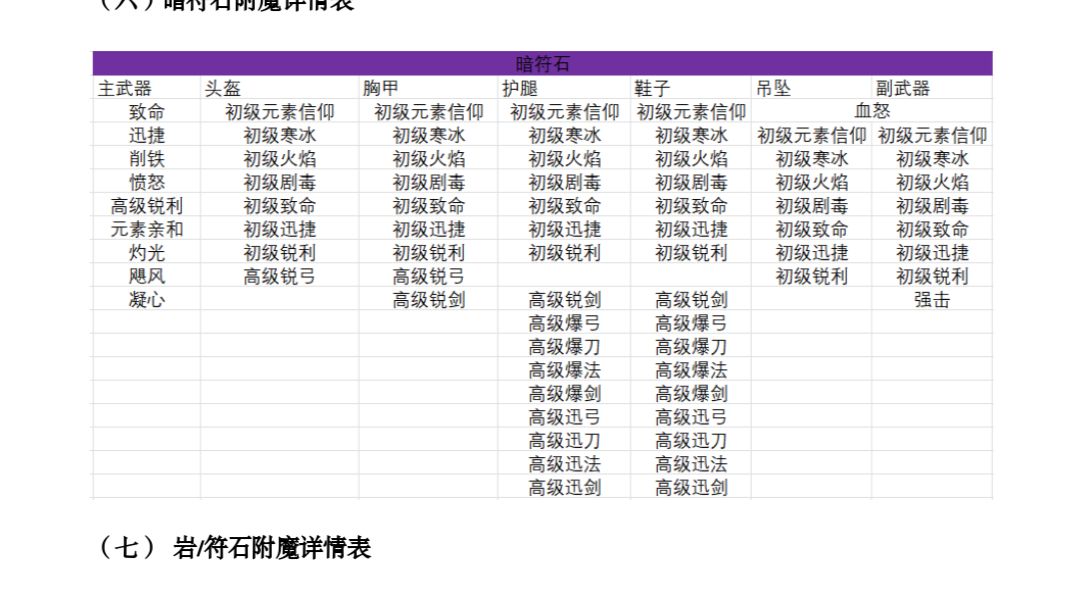Click the 凝心 cell in first column
The width and height of the screenshot is (1080, 606).
(147, 300)
